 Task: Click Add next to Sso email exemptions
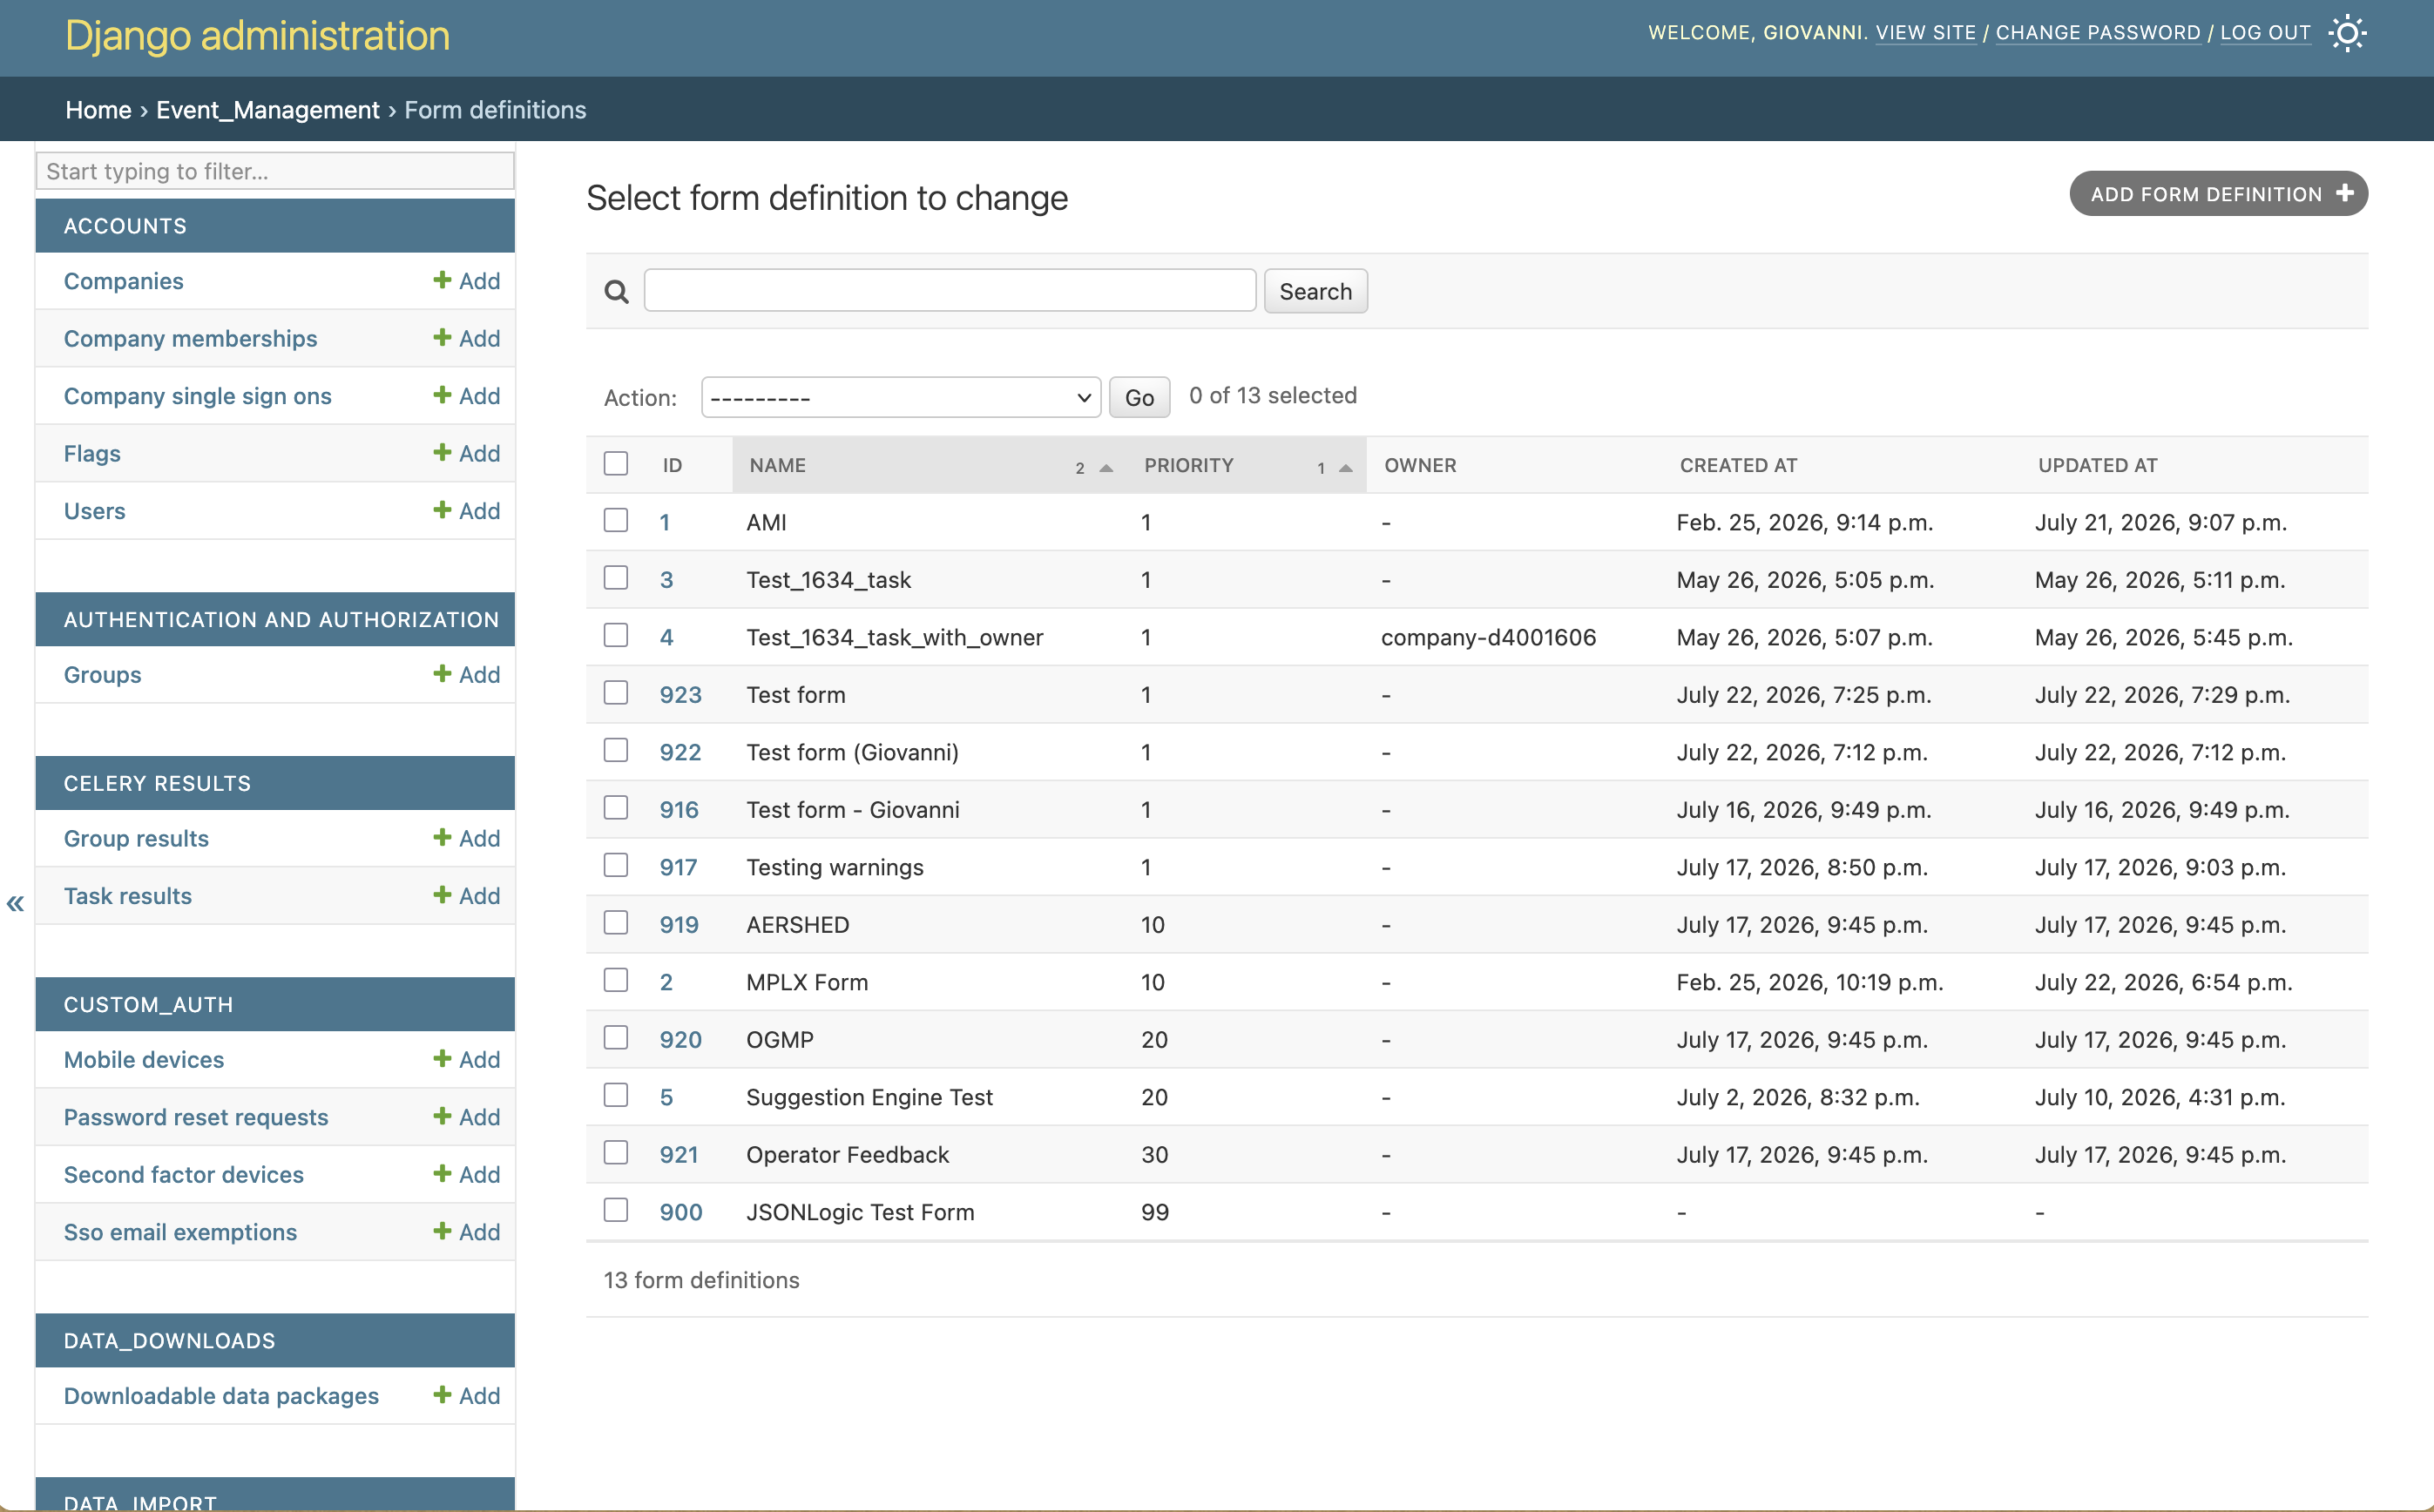click(466, 1232)
